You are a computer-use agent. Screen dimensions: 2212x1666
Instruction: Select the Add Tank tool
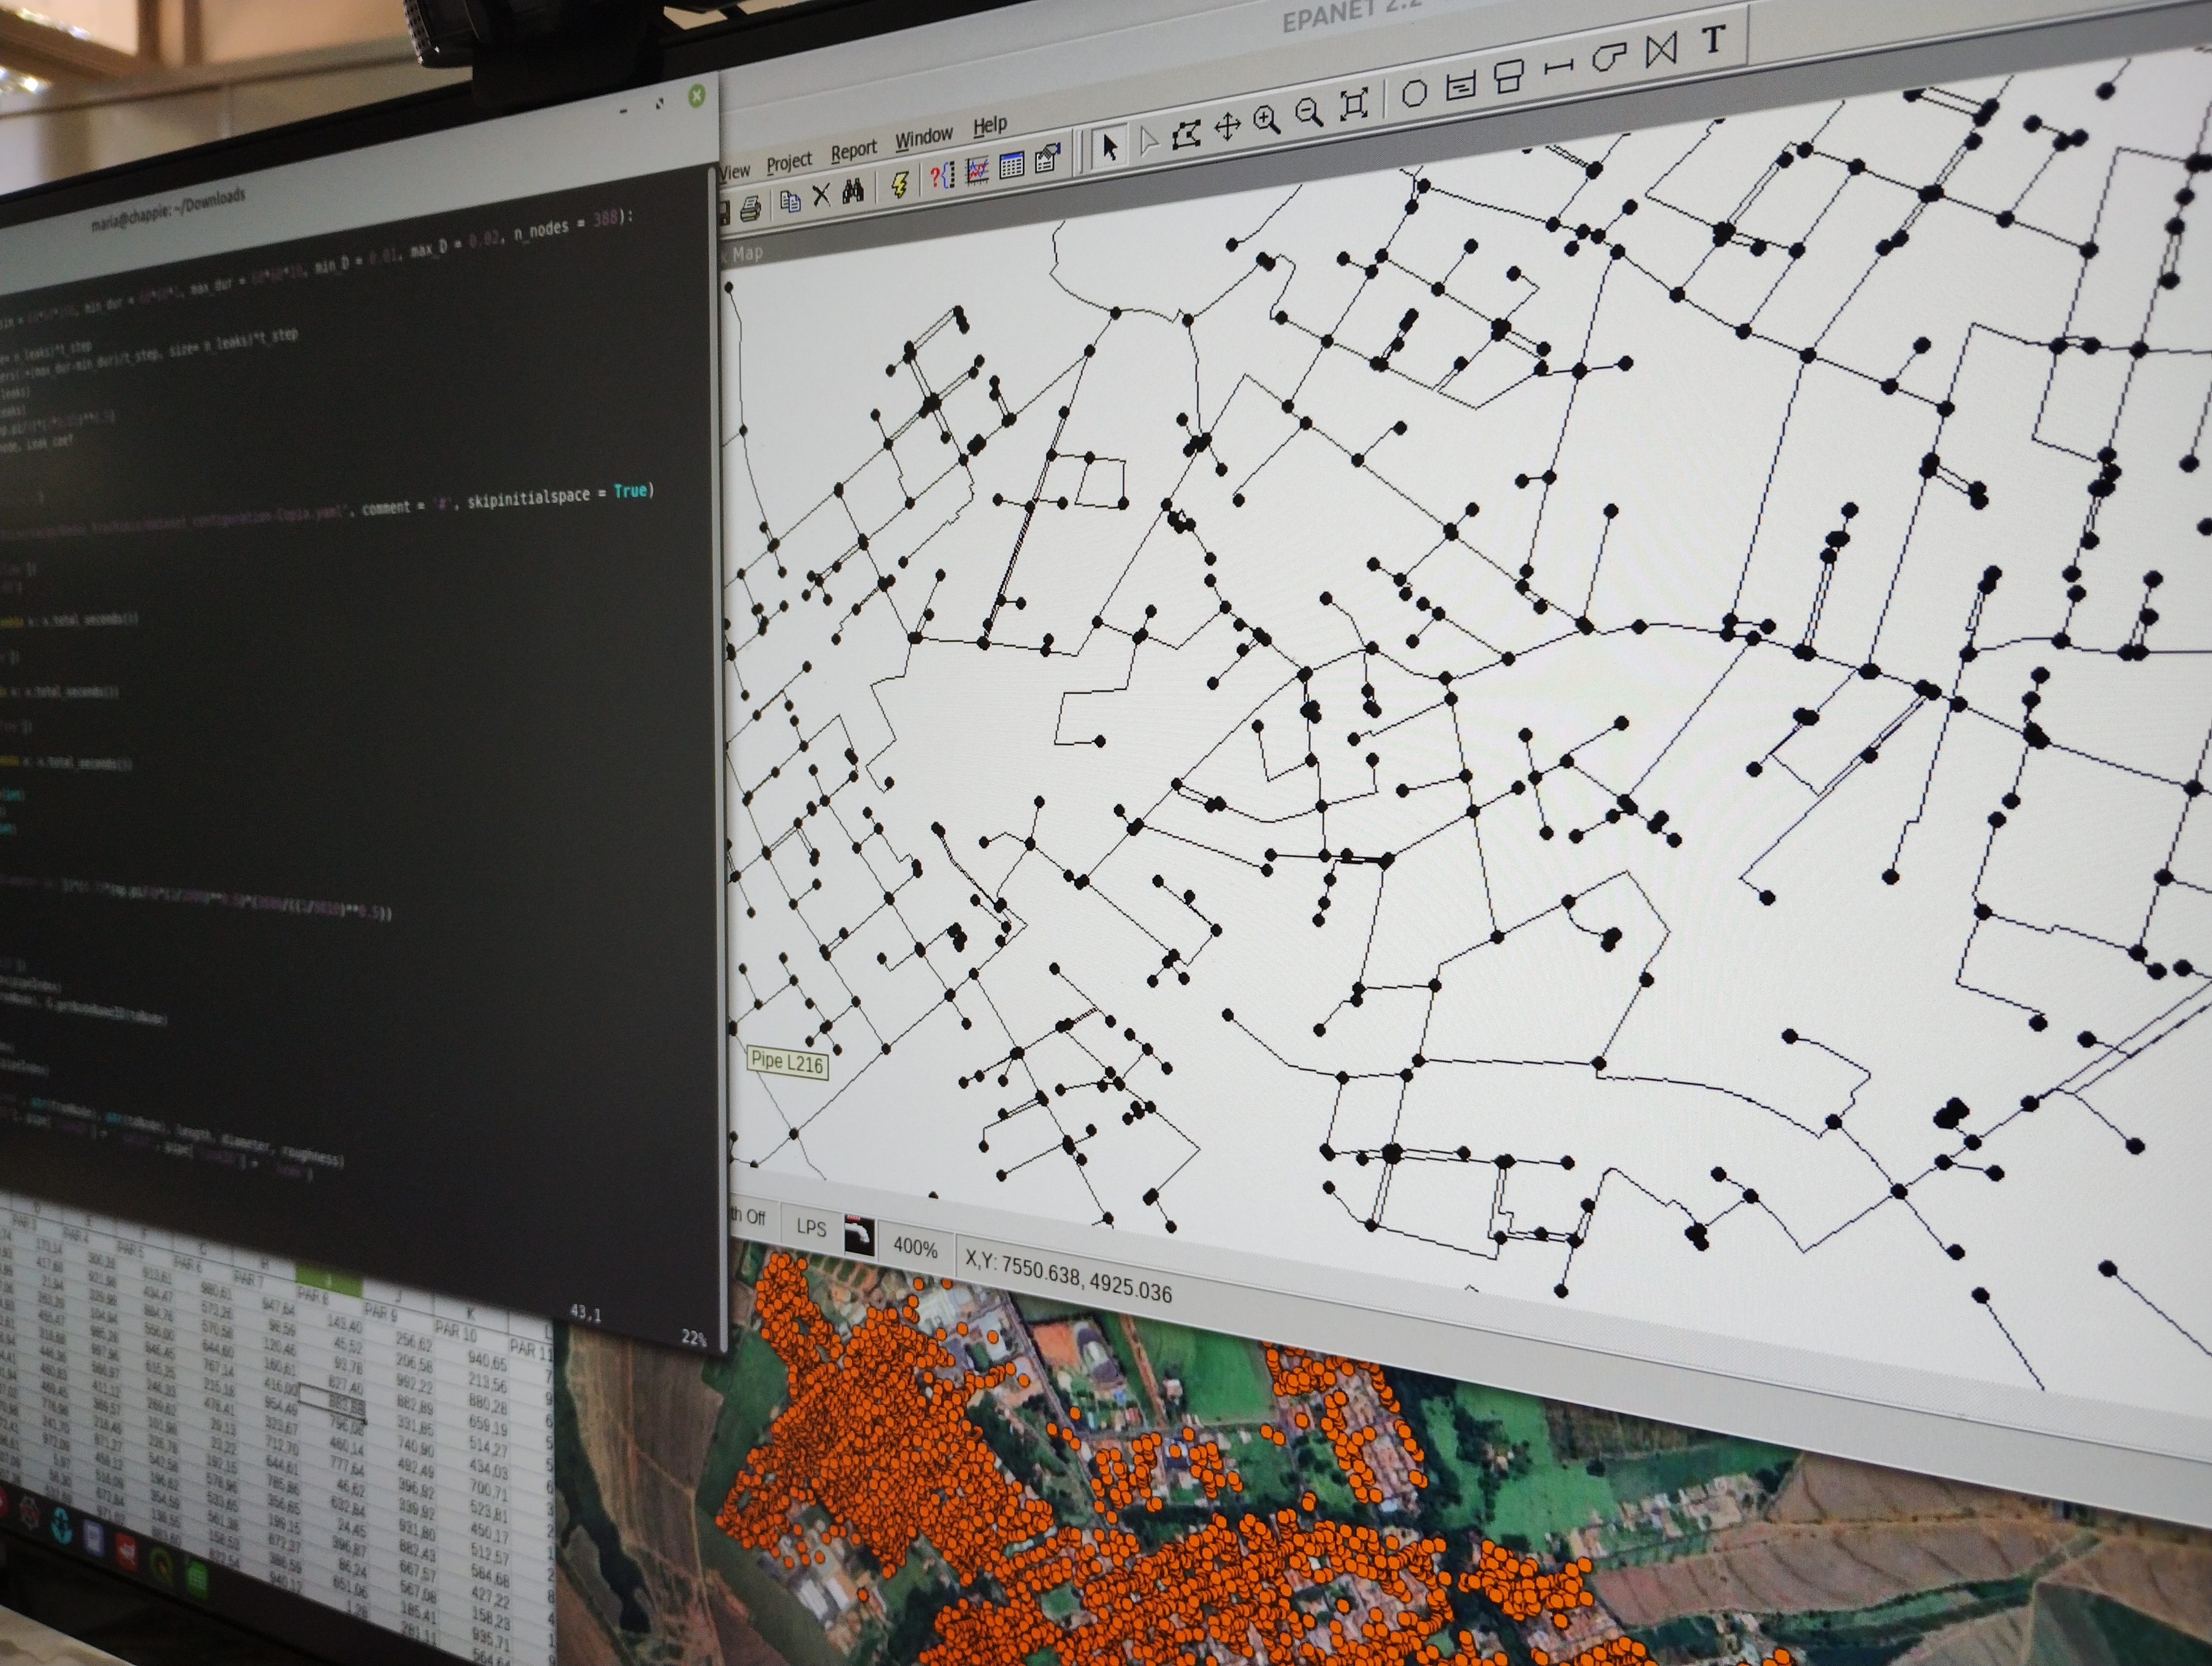tap(1508, 76)
